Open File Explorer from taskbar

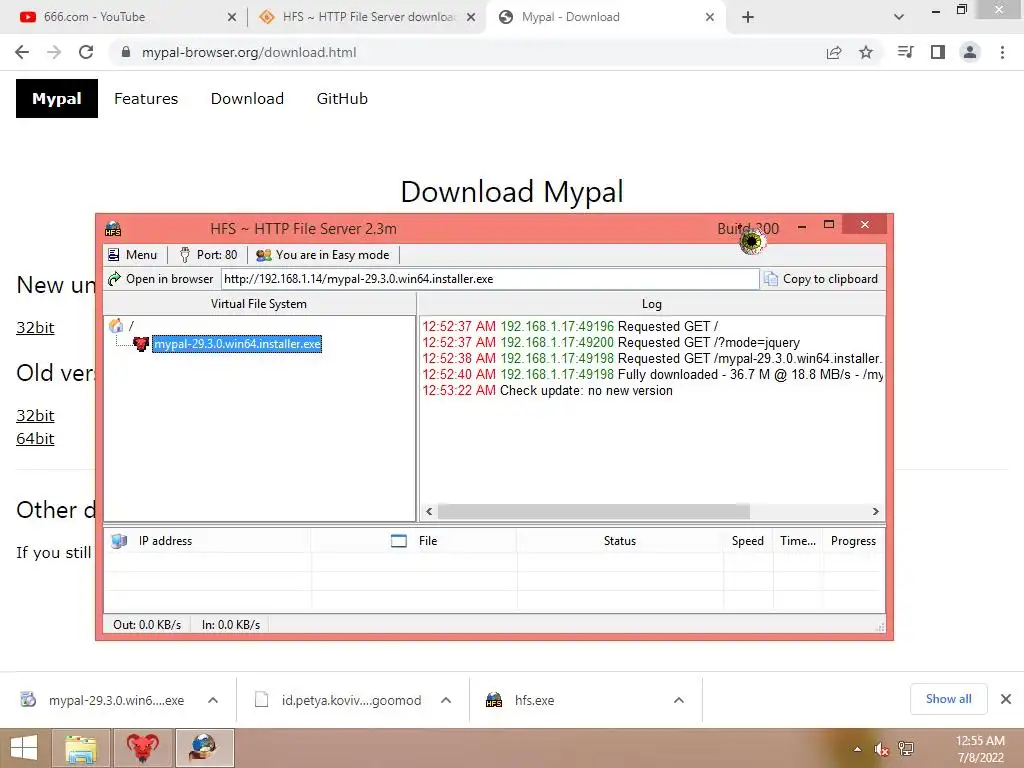coord(82,748)
